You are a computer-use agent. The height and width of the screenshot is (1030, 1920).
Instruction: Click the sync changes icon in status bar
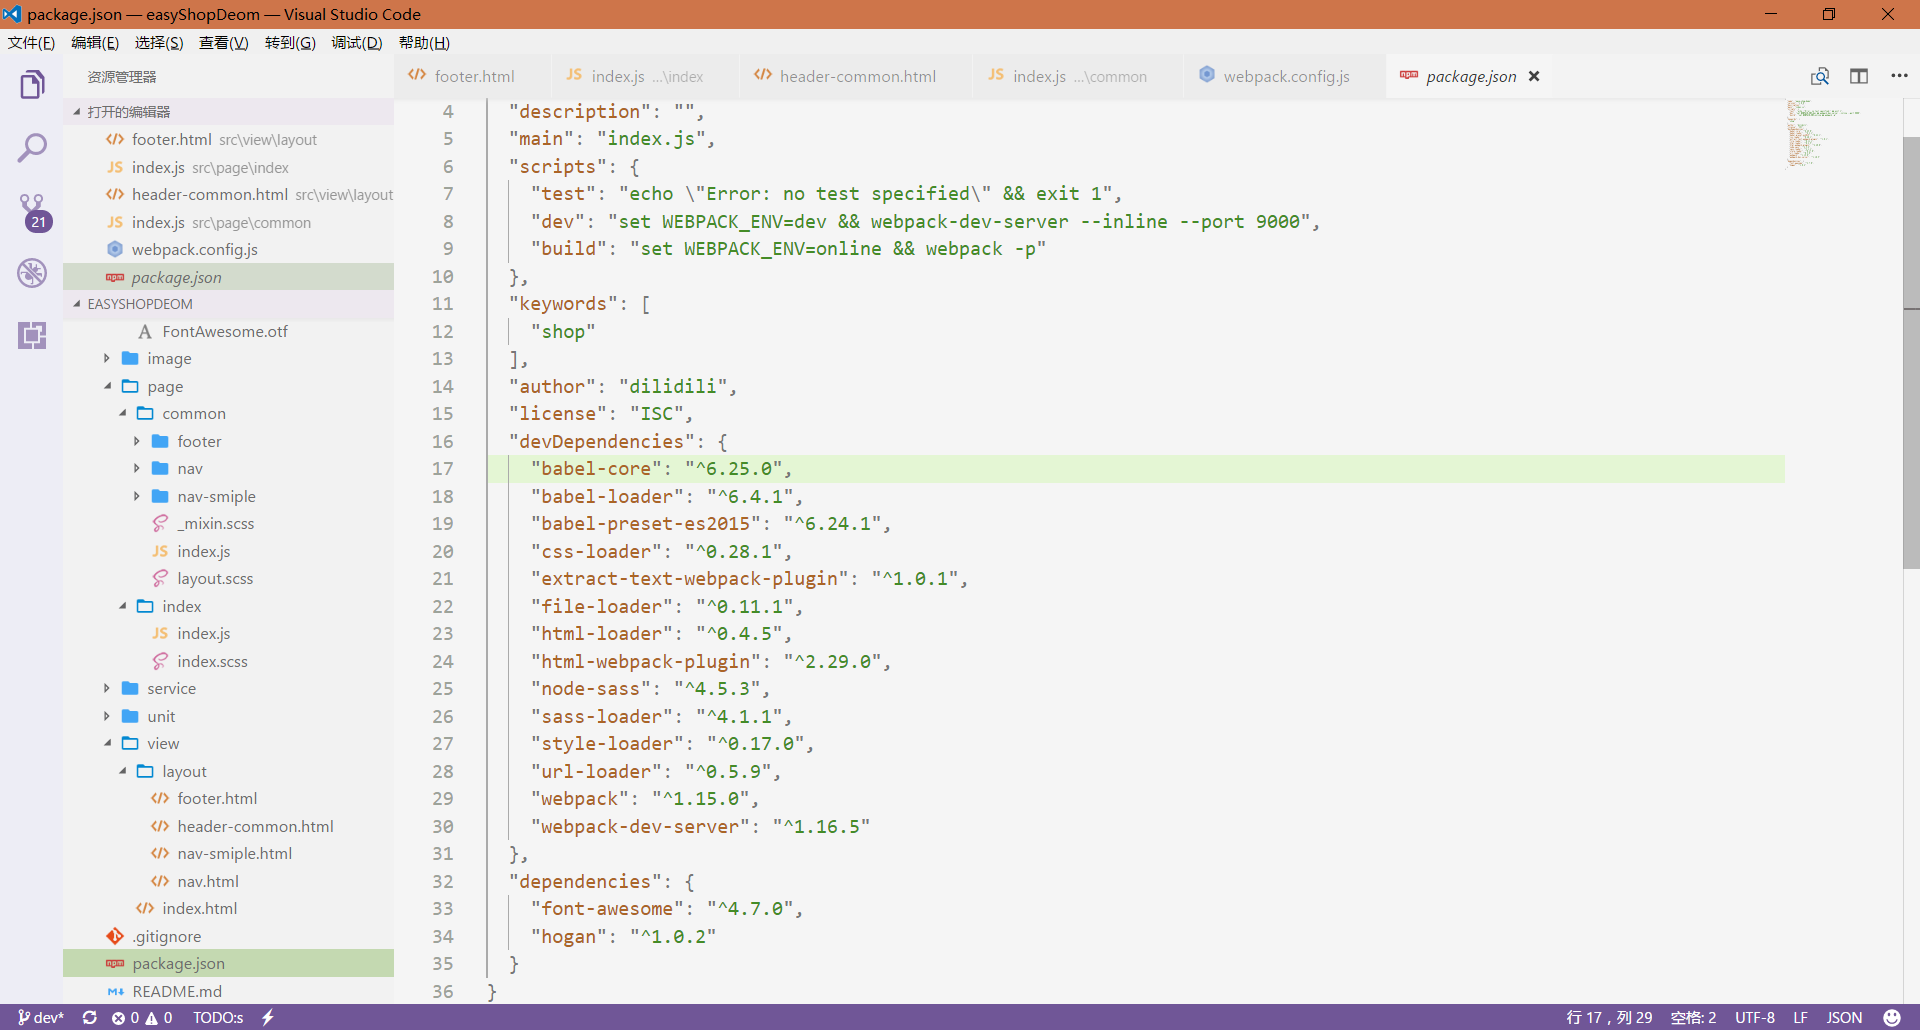pos(89,1017)
